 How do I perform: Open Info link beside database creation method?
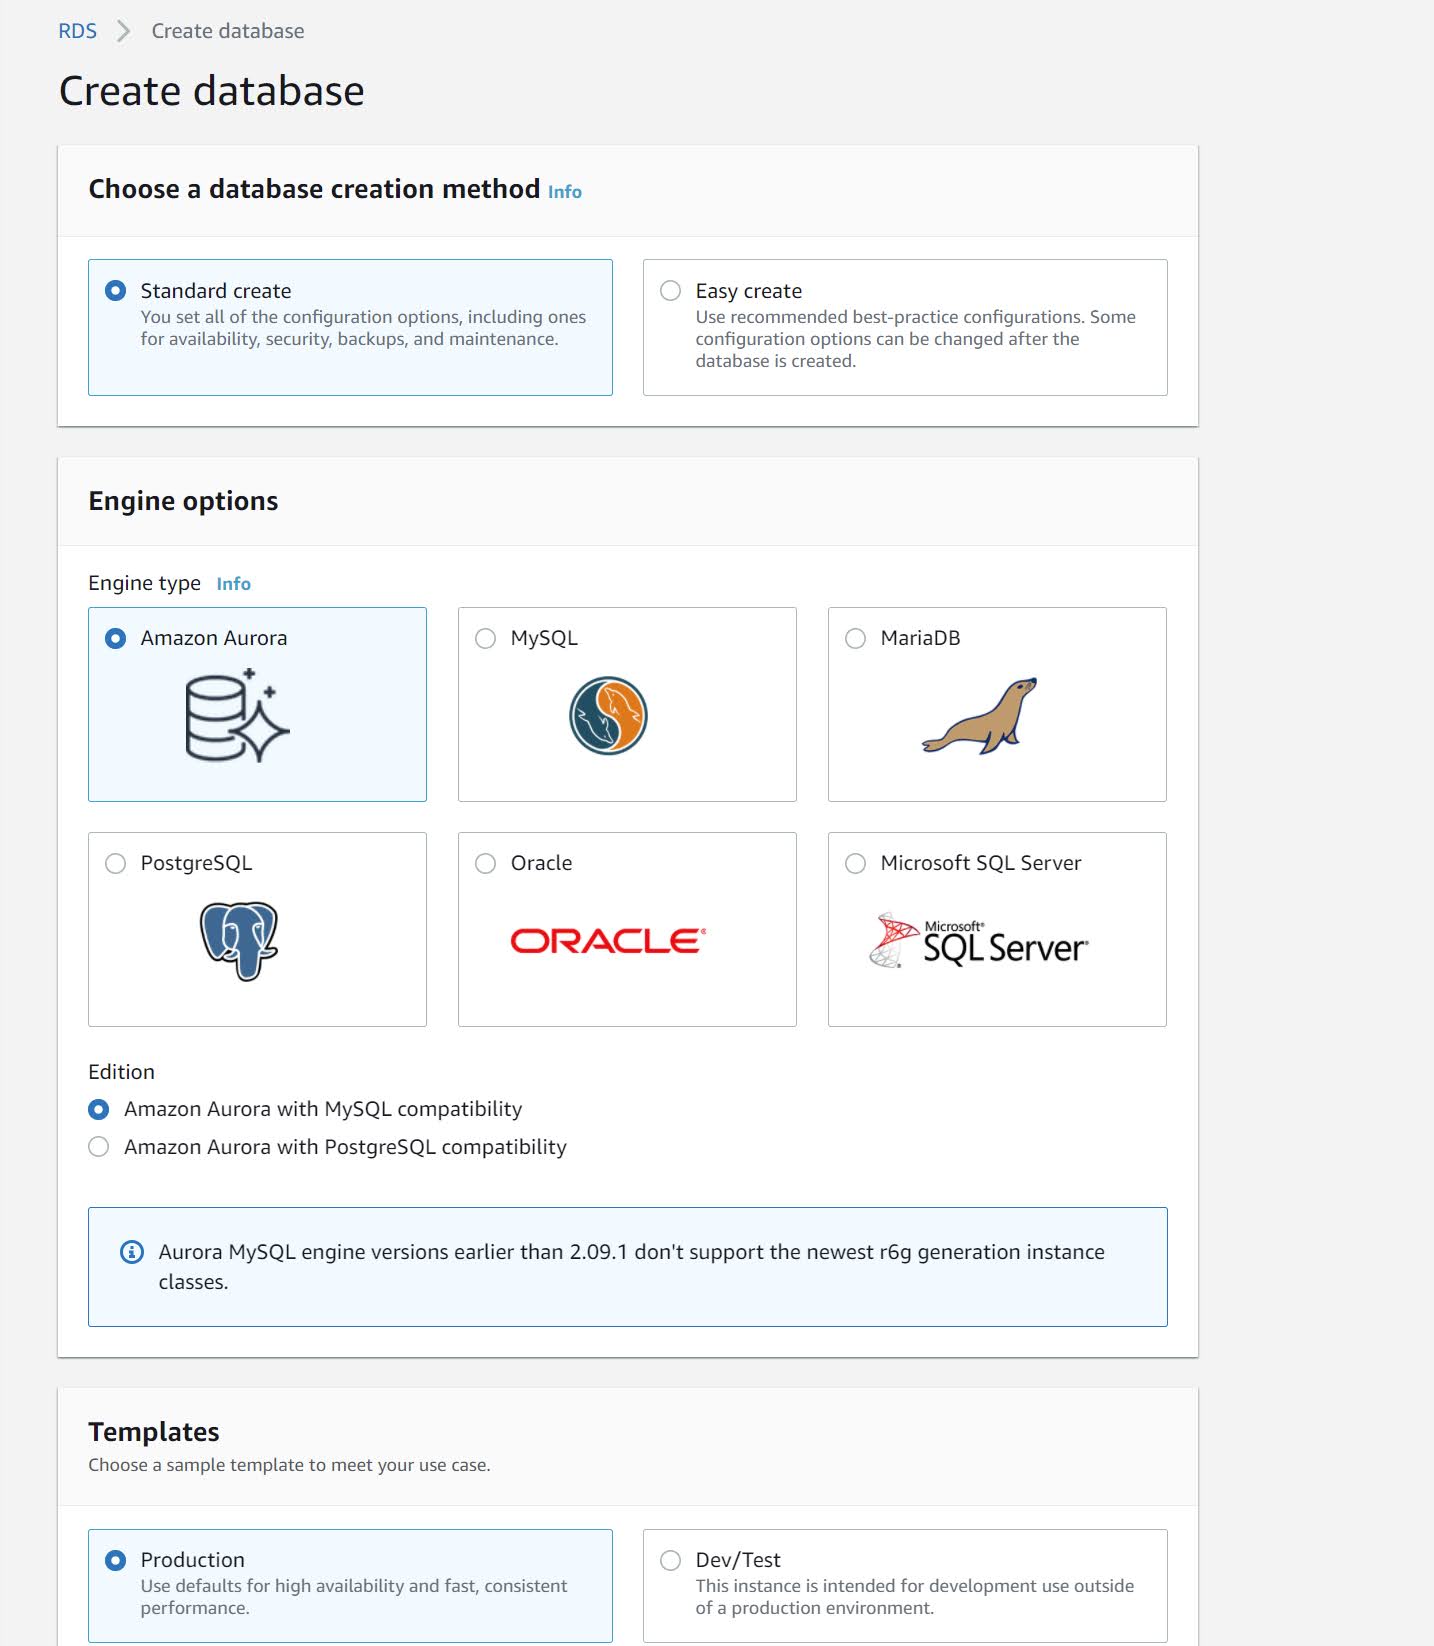coord(565,192)
